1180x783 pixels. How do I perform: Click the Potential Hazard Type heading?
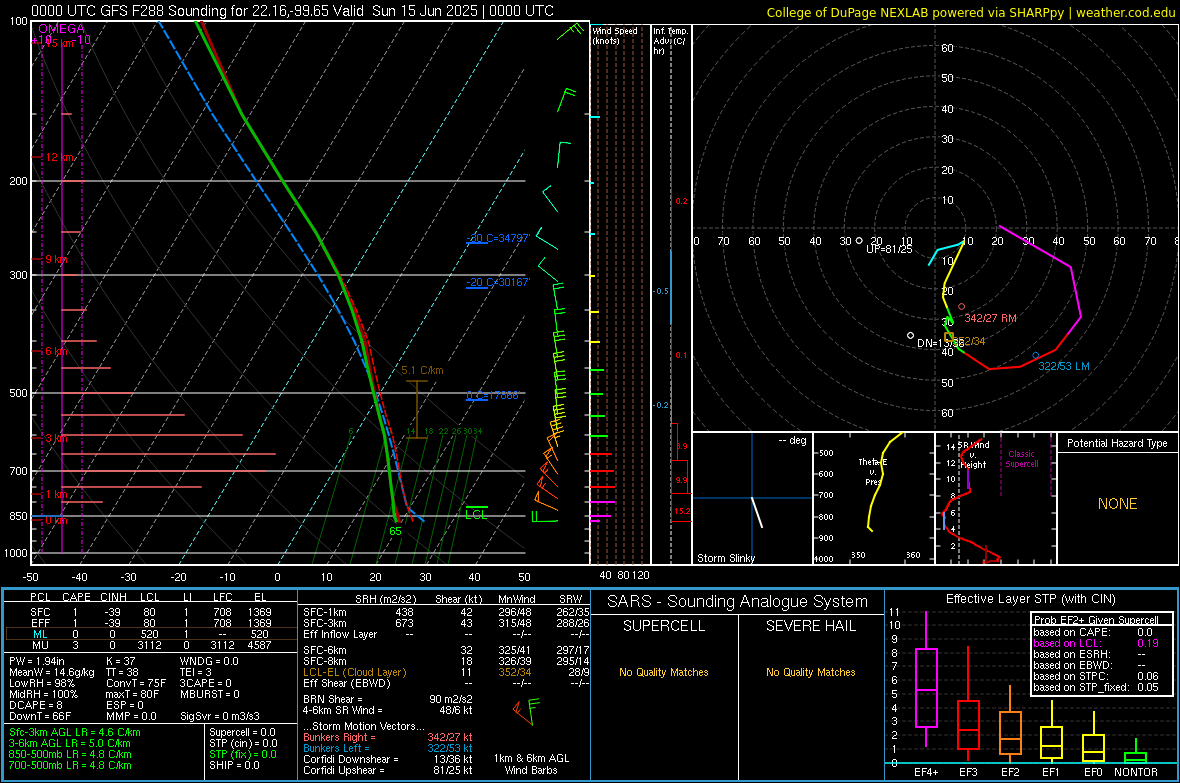1117,443
